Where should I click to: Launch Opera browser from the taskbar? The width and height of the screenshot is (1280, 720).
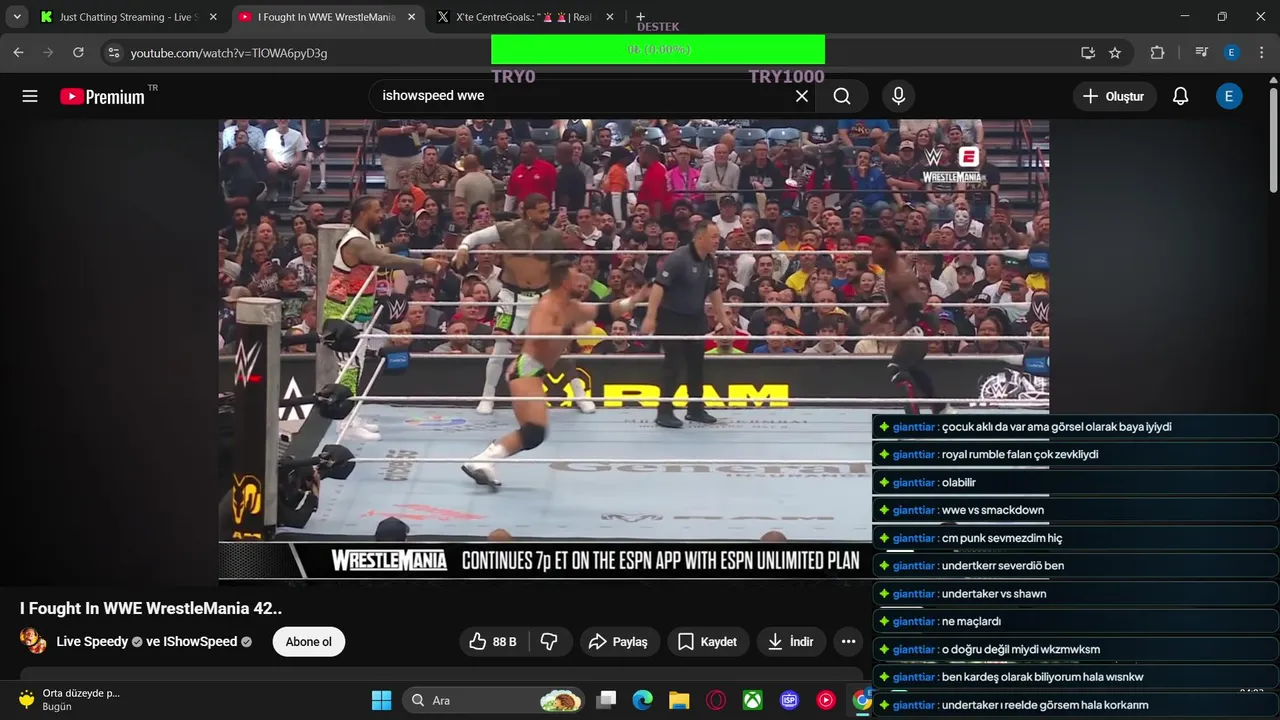pos(716,700)
